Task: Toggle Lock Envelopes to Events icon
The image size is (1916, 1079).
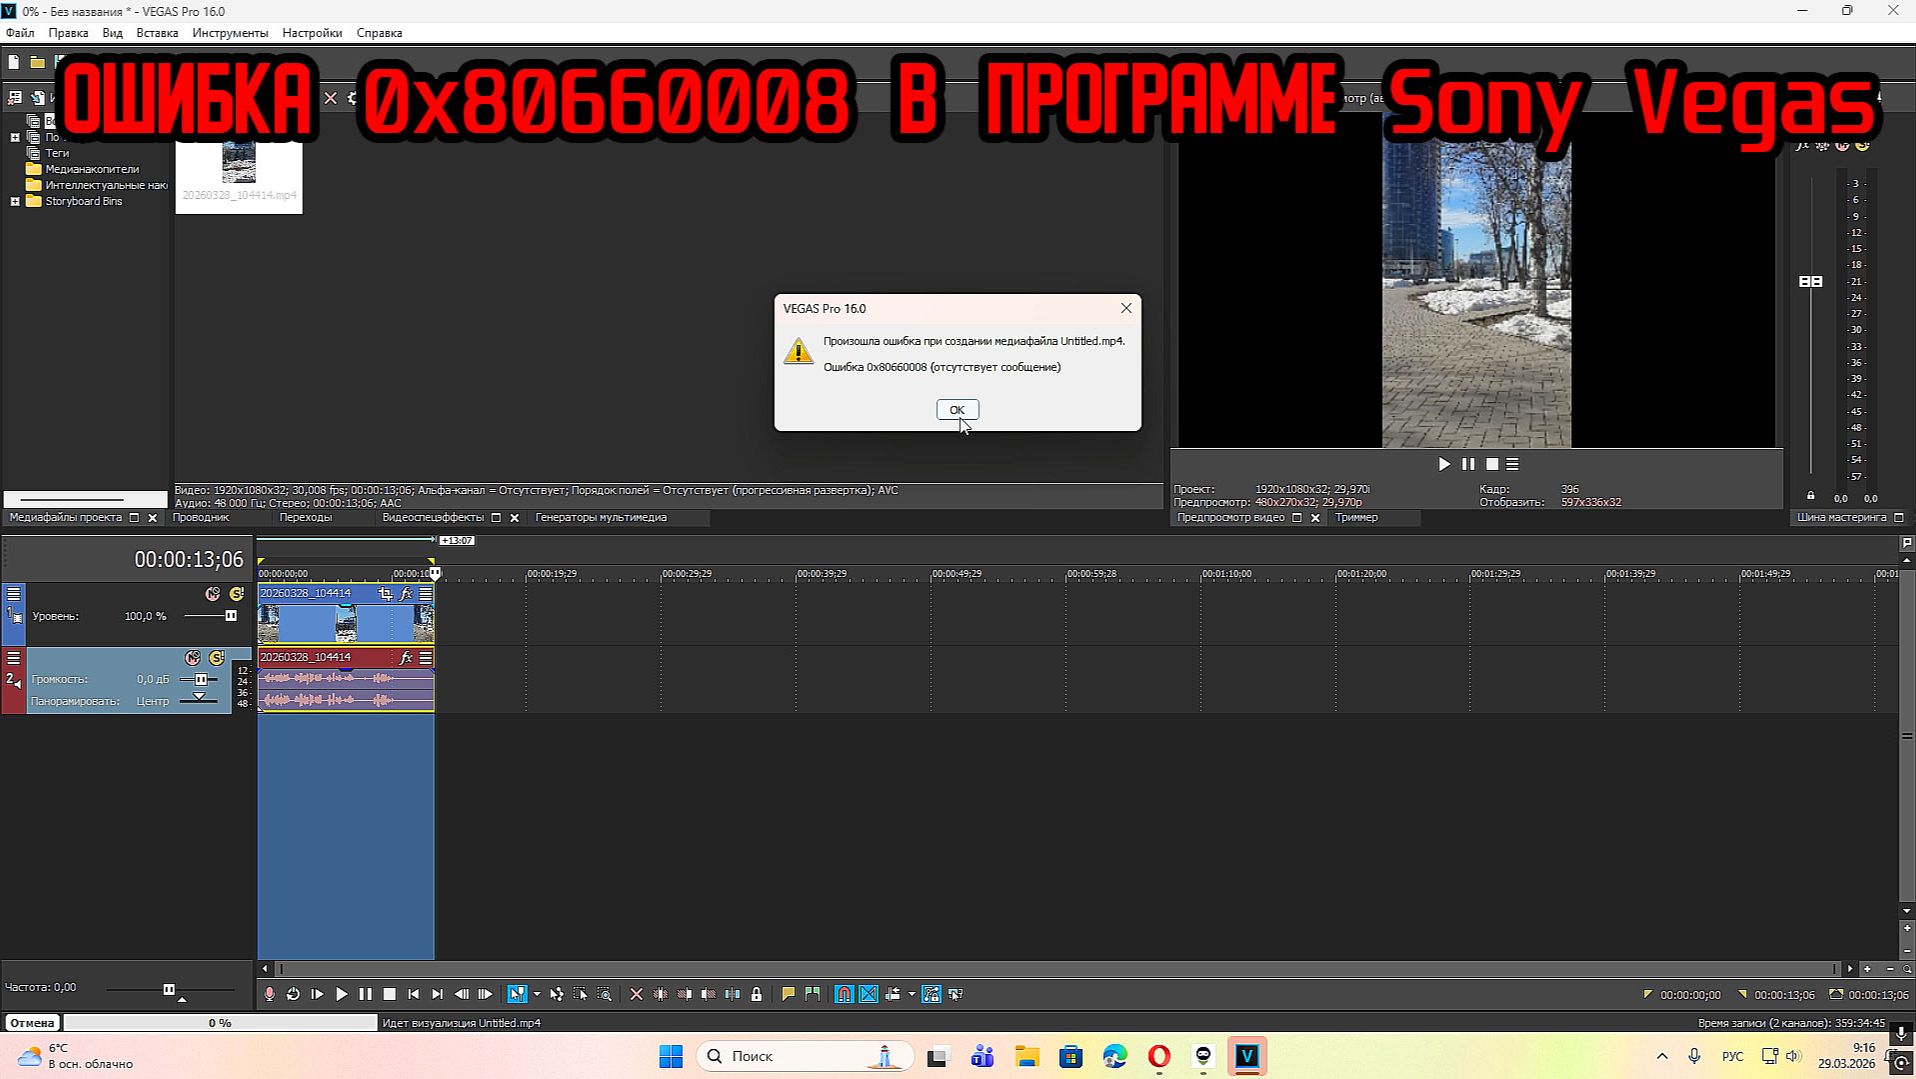Action: [931, 994]
